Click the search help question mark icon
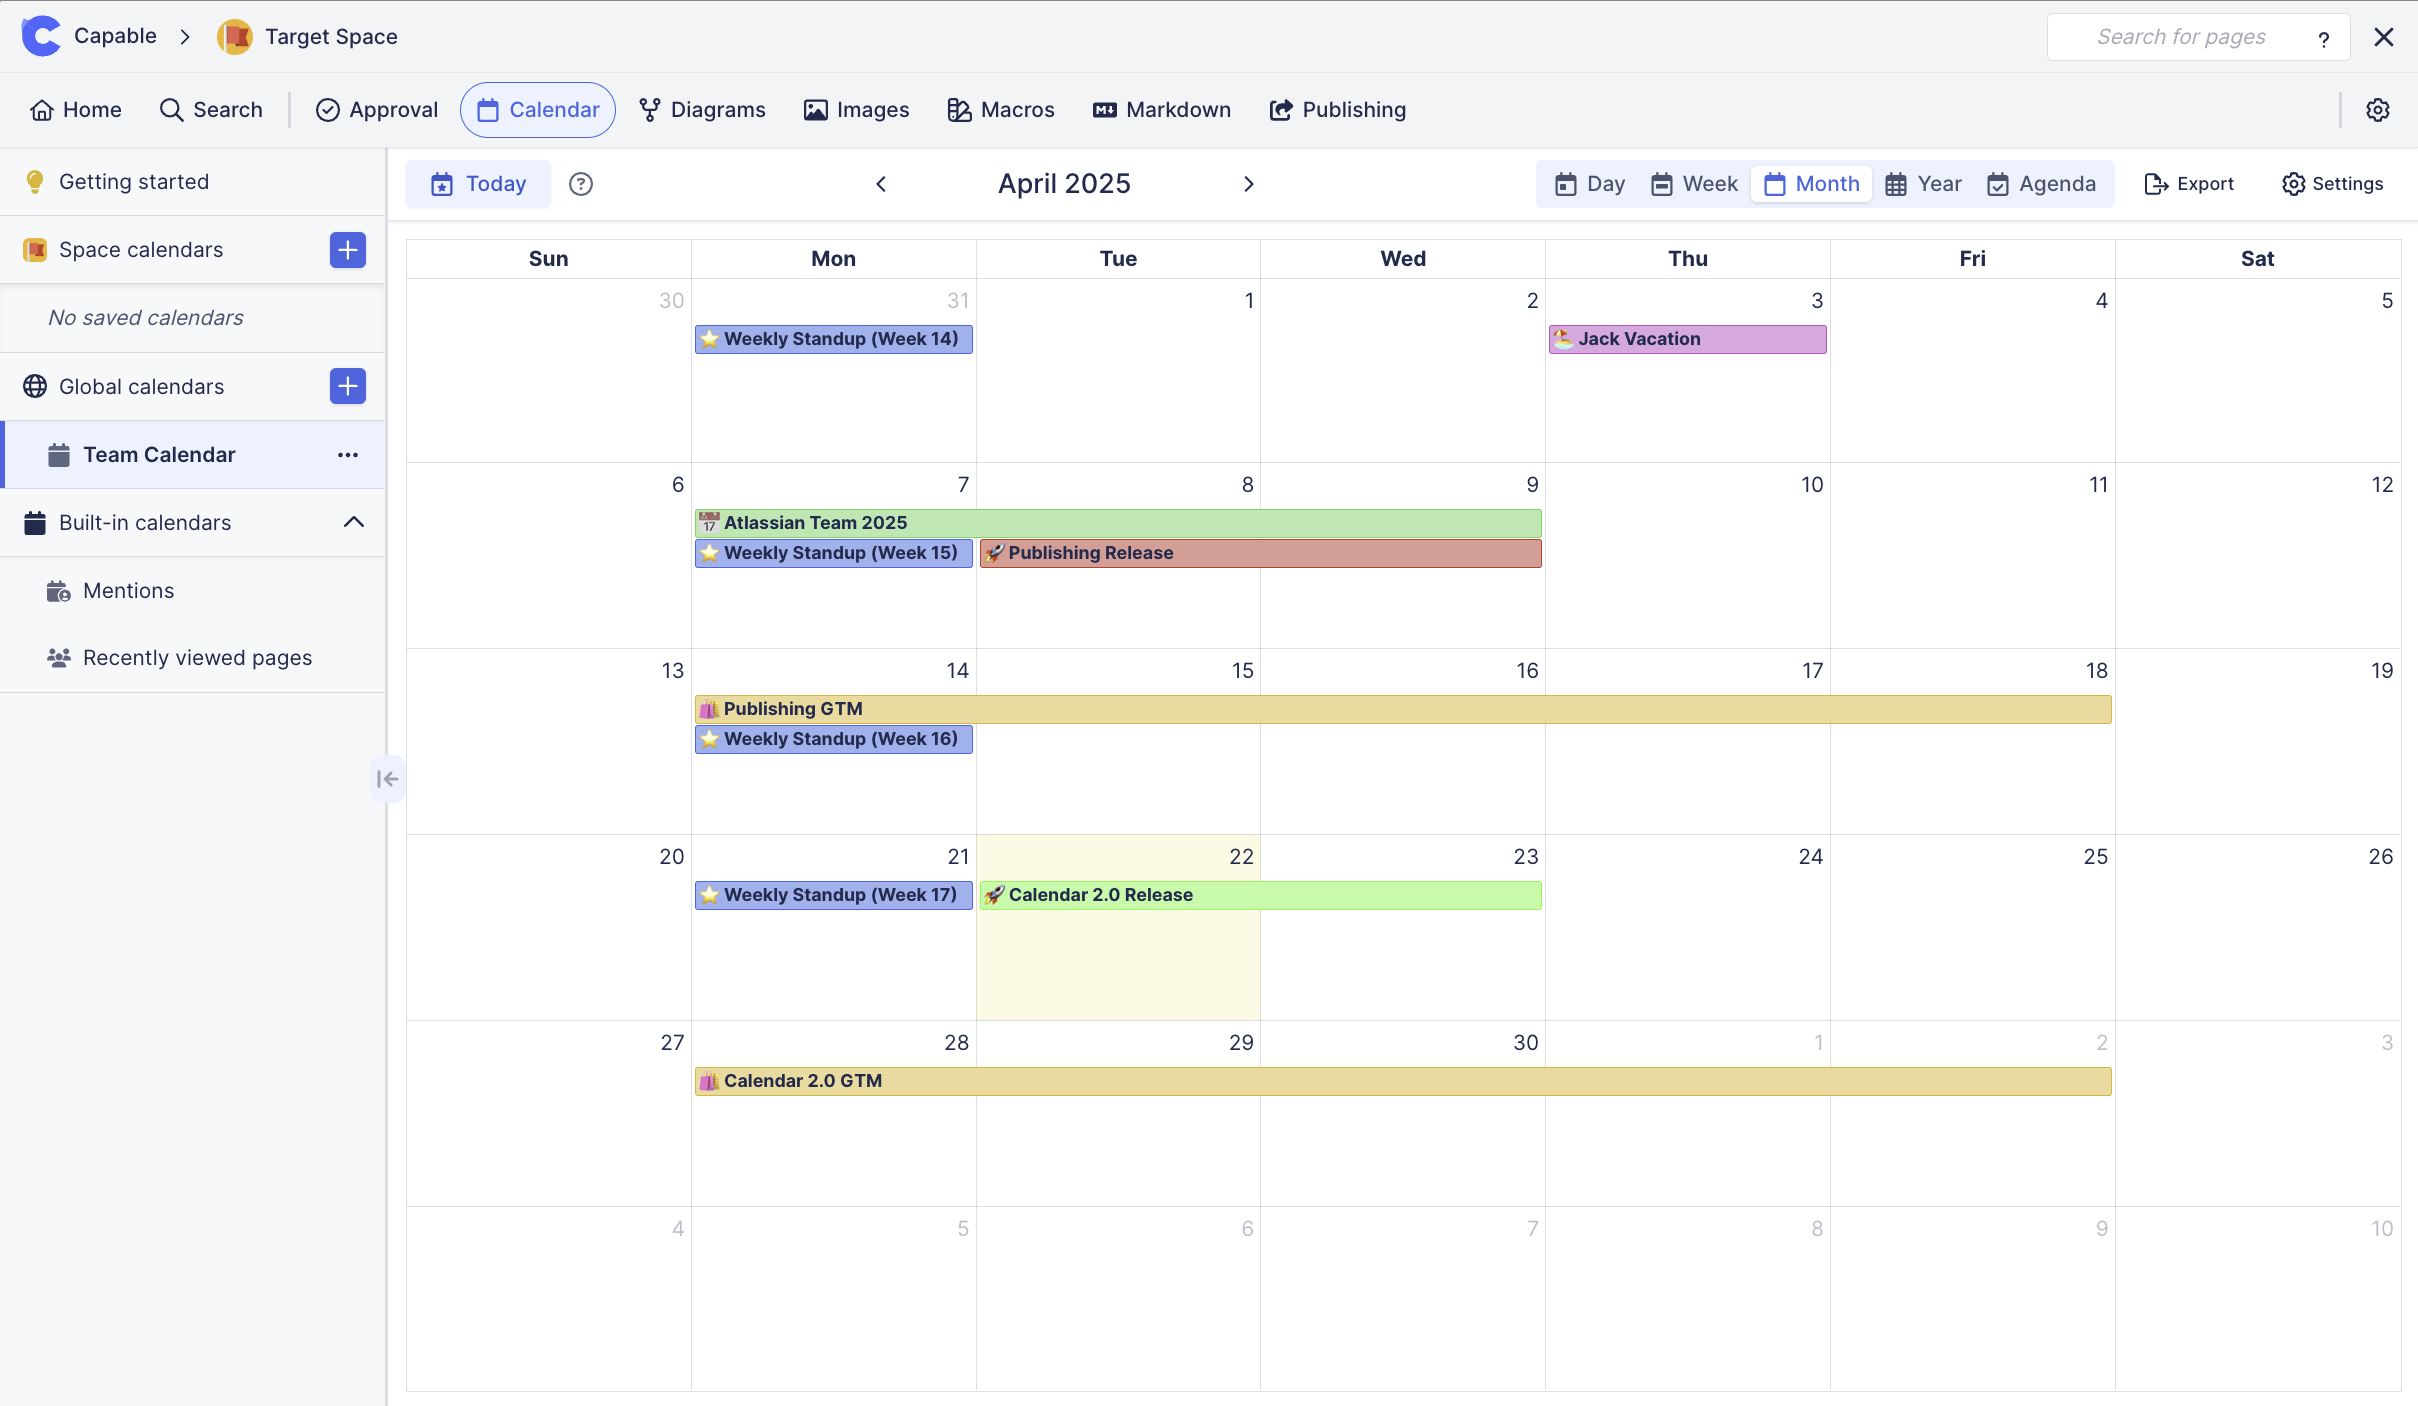 tap(2323, 39)
